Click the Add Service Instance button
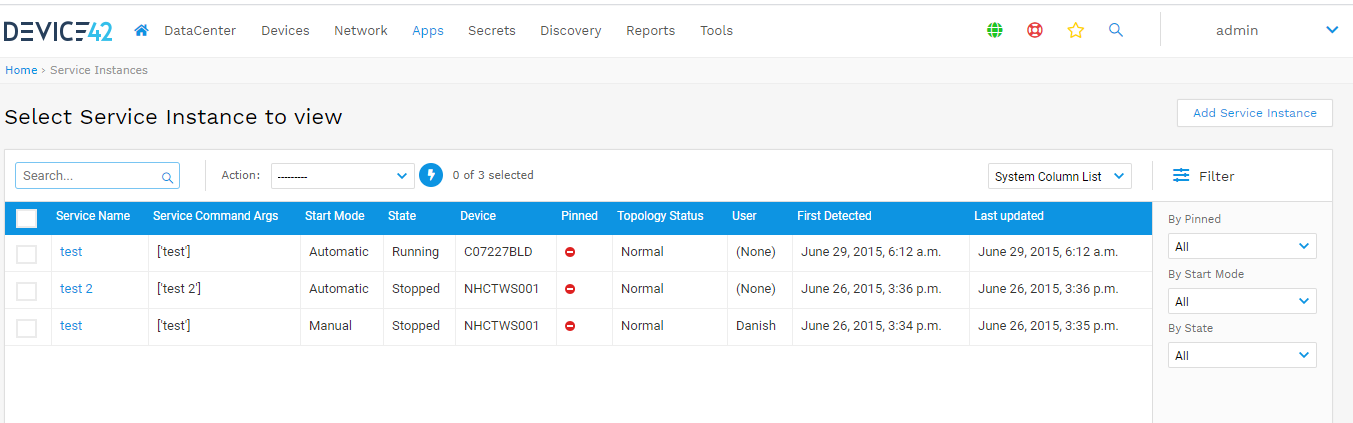Viewport: 1353px width, 423px height. click(1254, 113)
